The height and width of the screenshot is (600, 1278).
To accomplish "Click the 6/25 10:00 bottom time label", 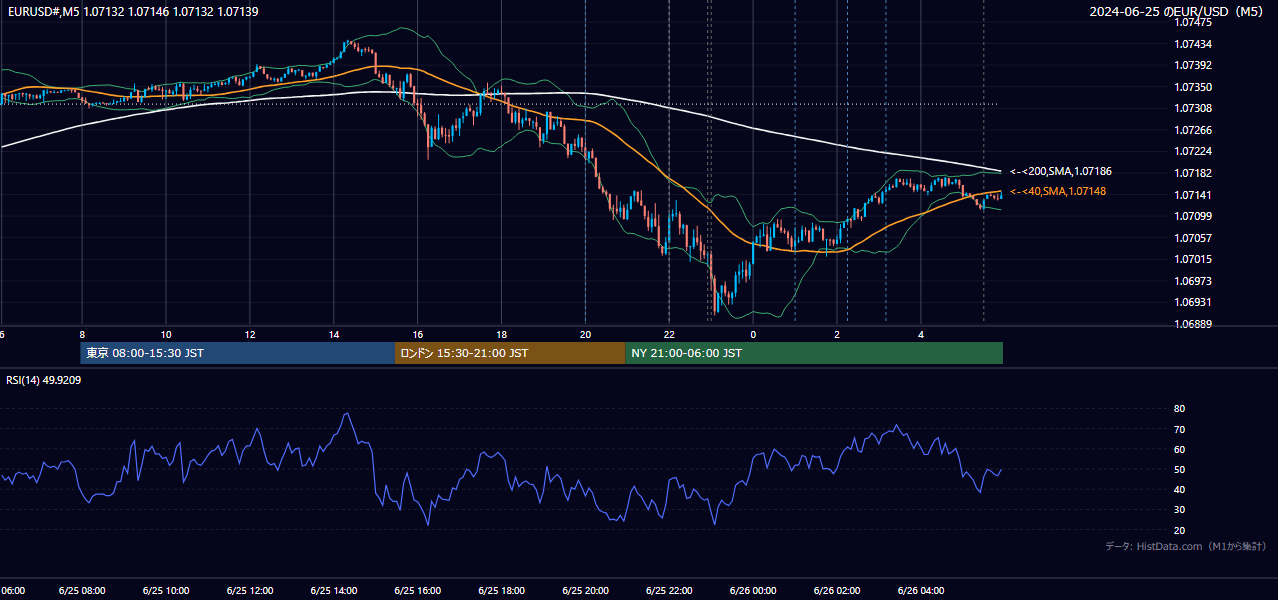I will (166, 590).
